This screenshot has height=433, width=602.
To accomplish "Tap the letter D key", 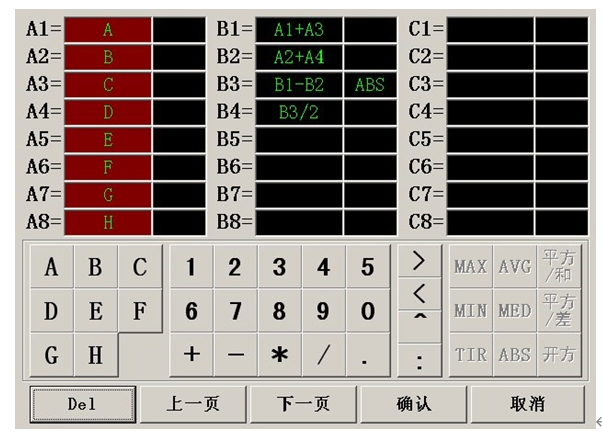I will pos(52,311).
